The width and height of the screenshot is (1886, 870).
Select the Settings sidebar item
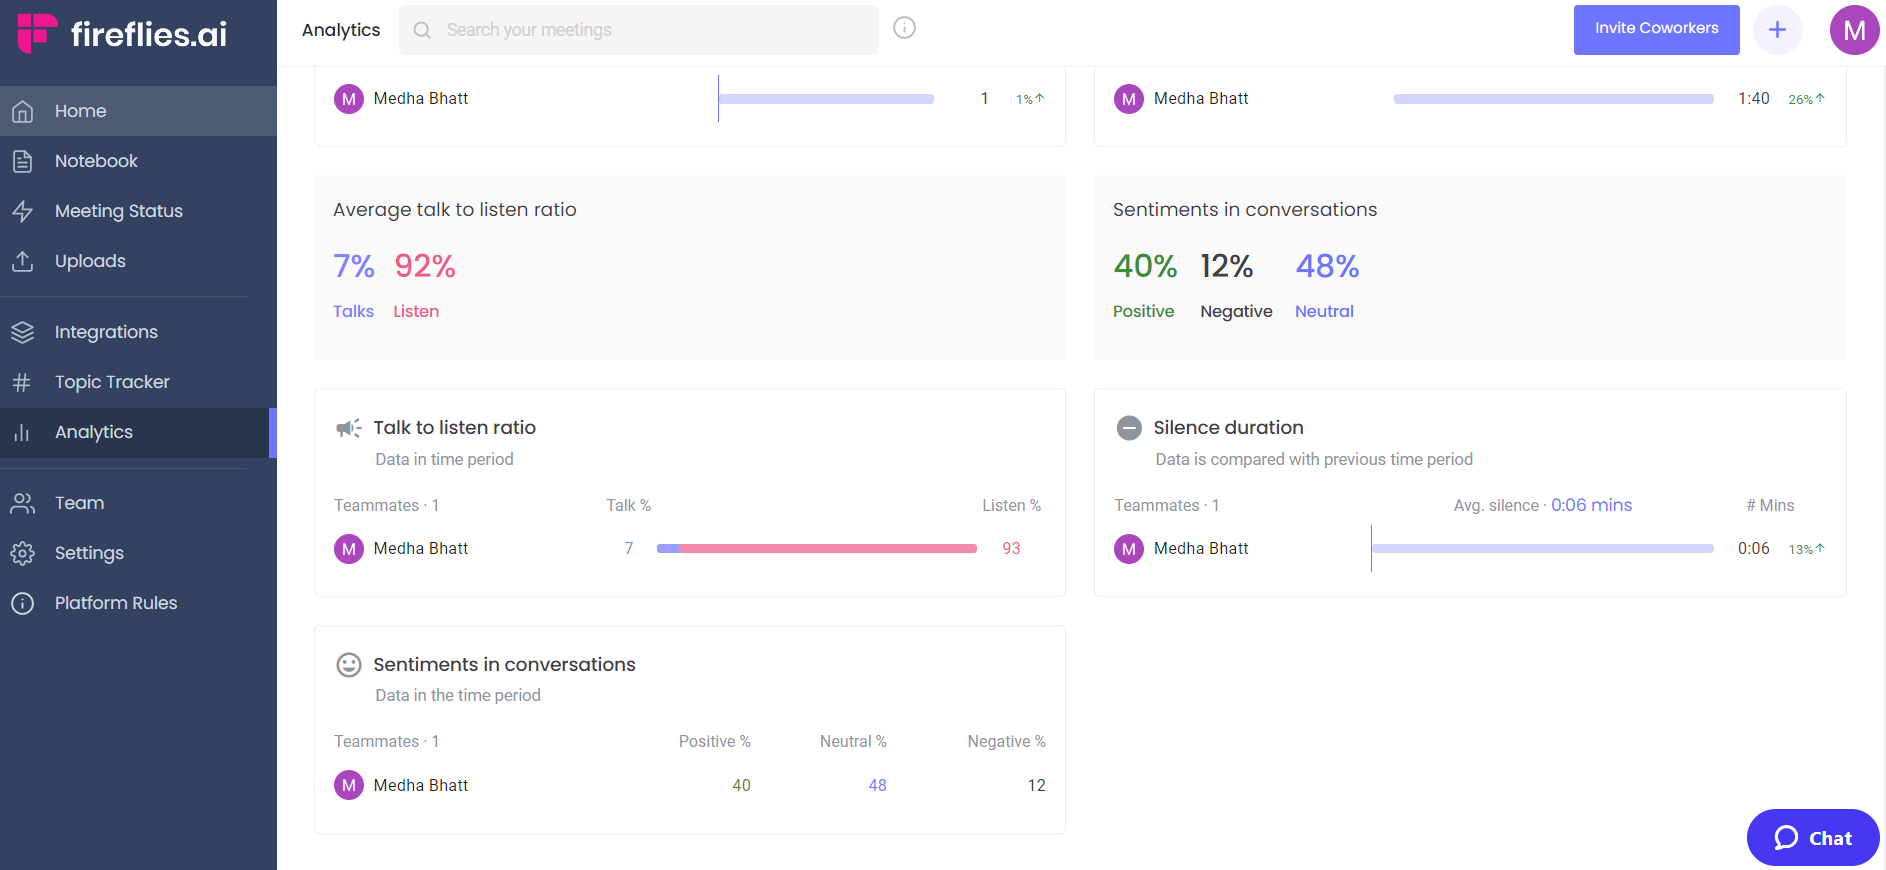89,553
